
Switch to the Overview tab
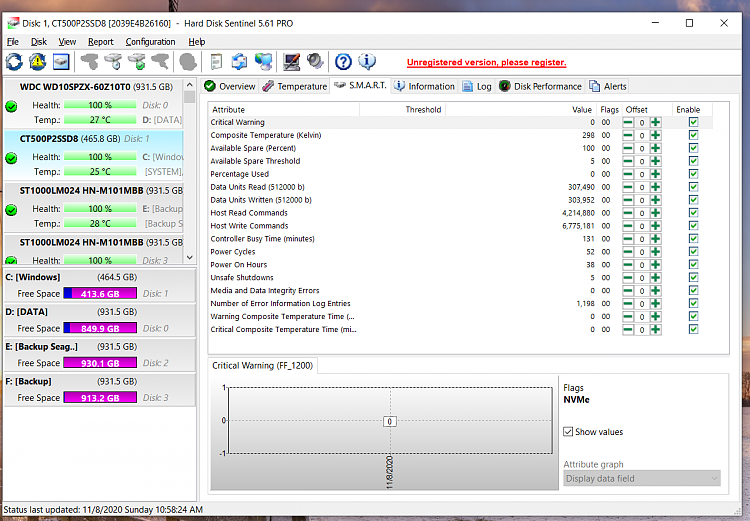point(230,86)
